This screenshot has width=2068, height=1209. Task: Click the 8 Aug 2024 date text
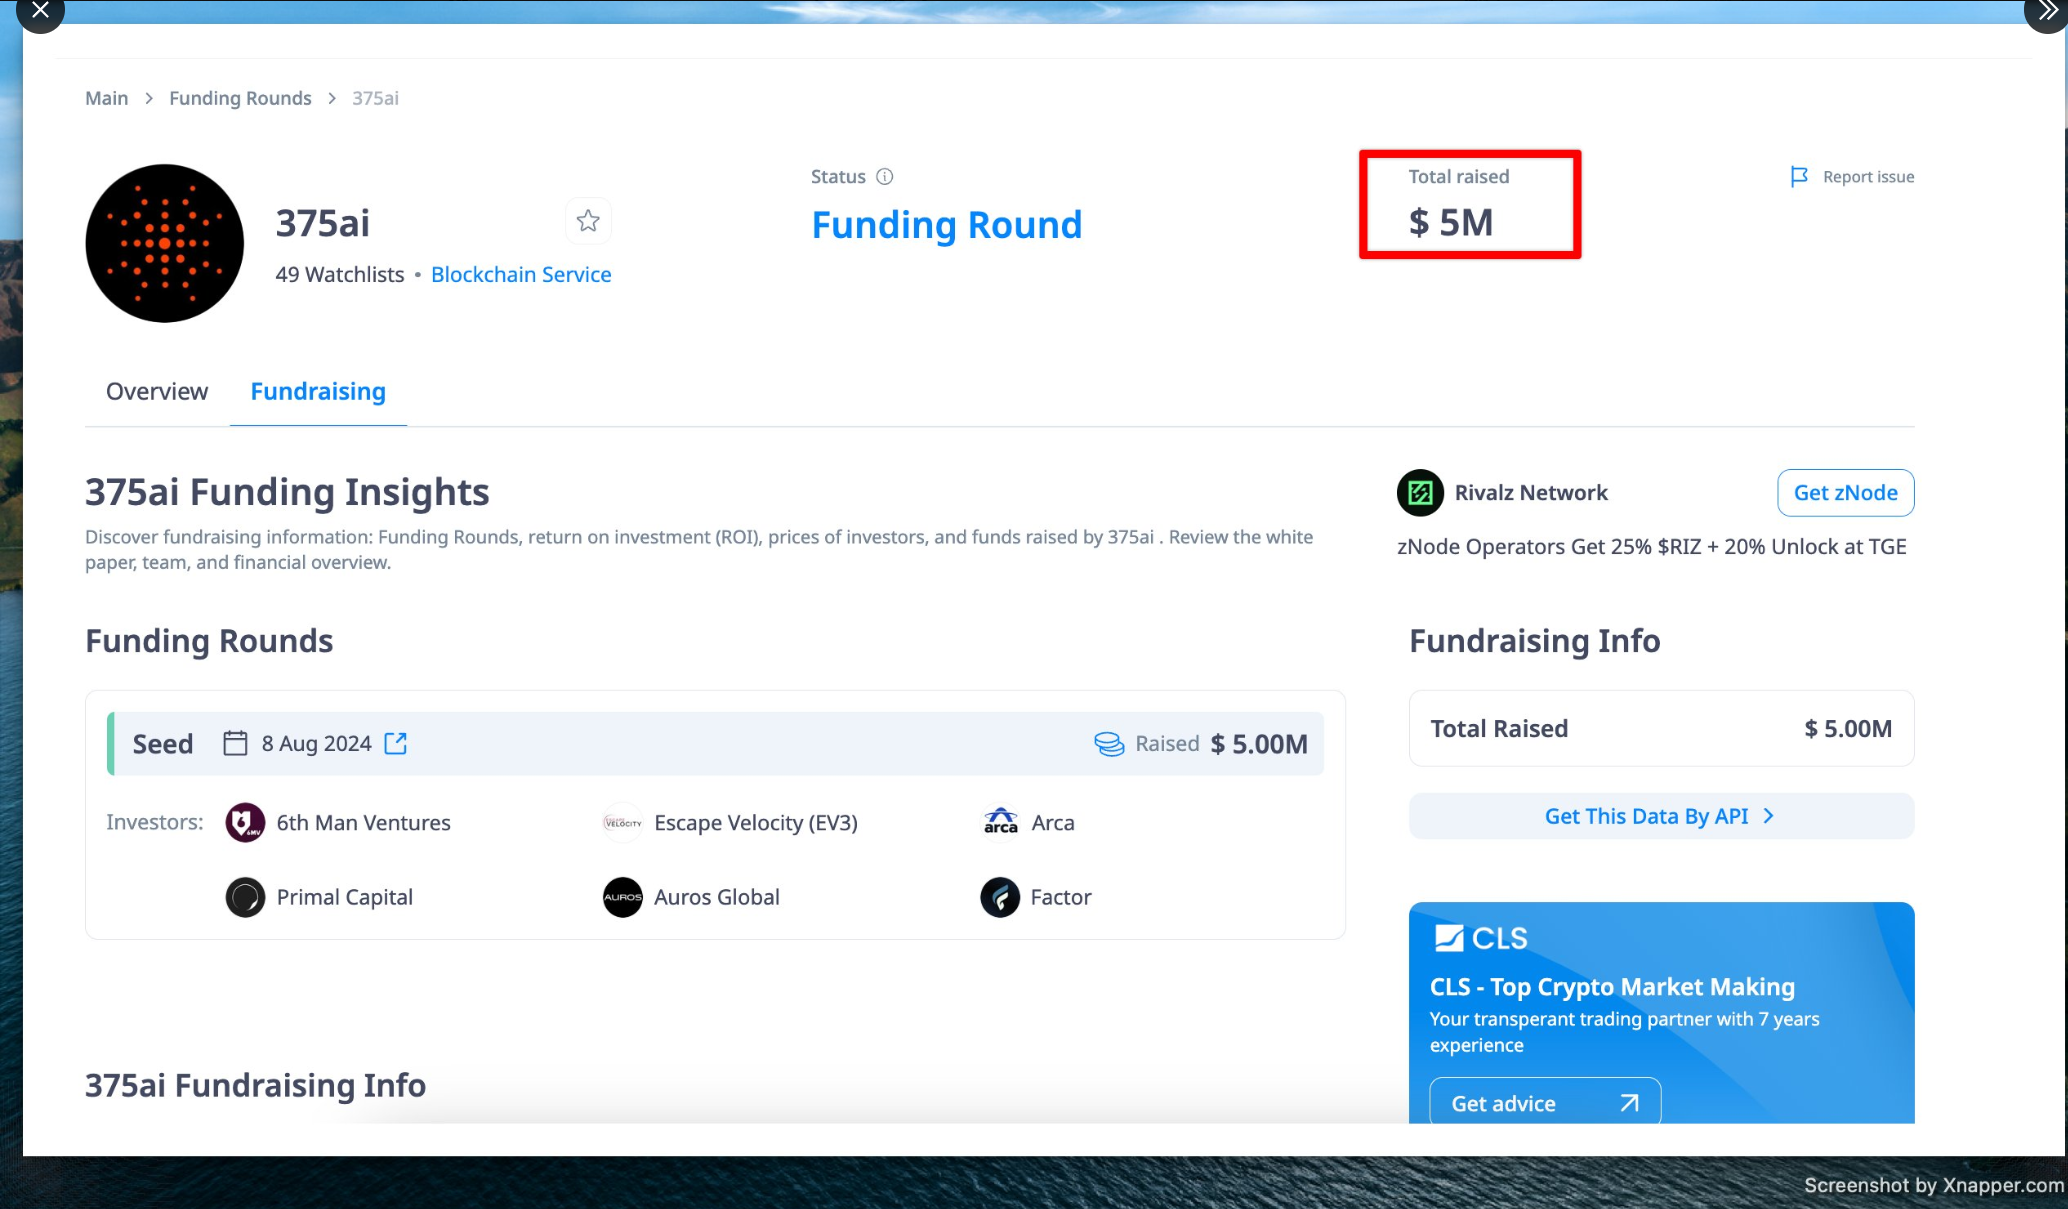point(316,743)
